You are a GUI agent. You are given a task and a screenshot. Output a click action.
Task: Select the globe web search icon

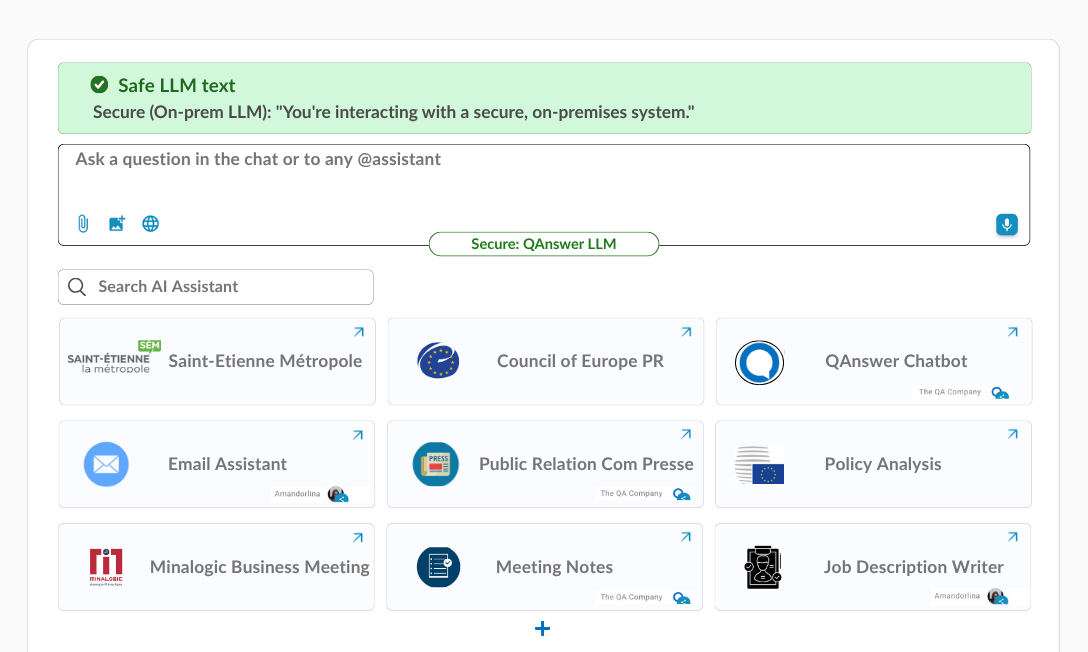[150, 224]
